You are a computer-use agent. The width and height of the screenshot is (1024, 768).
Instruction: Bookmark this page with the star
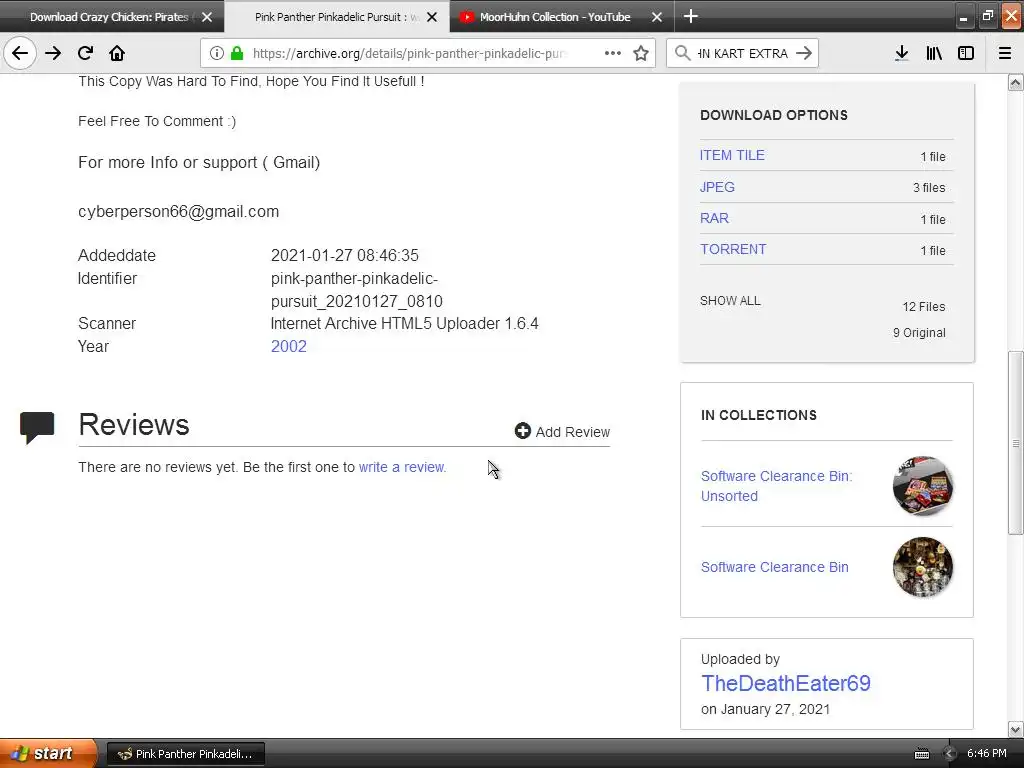641,53
